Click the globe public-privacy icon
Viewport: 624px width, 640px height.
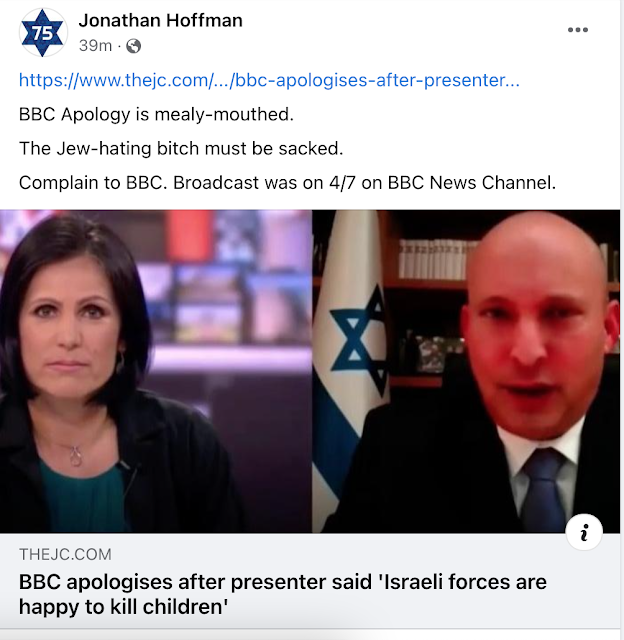pyautogui.click(x=133, y=46)
